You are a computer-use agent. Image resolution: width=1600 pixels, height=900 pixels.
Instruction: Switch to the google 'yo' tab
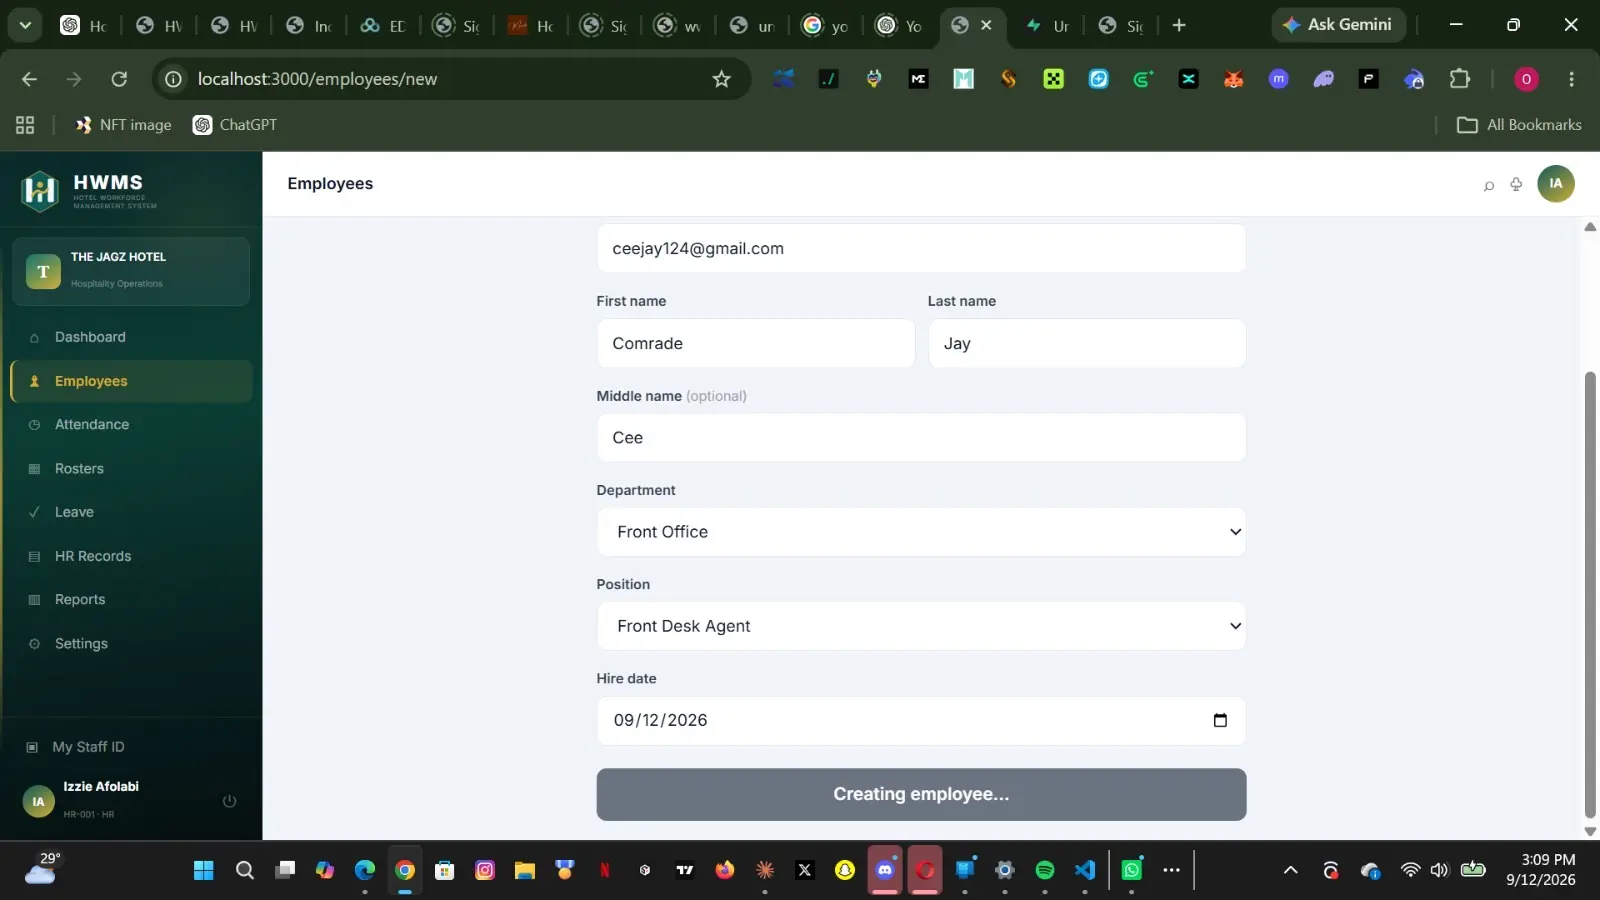pyautogui.click(x=826, y=26)
